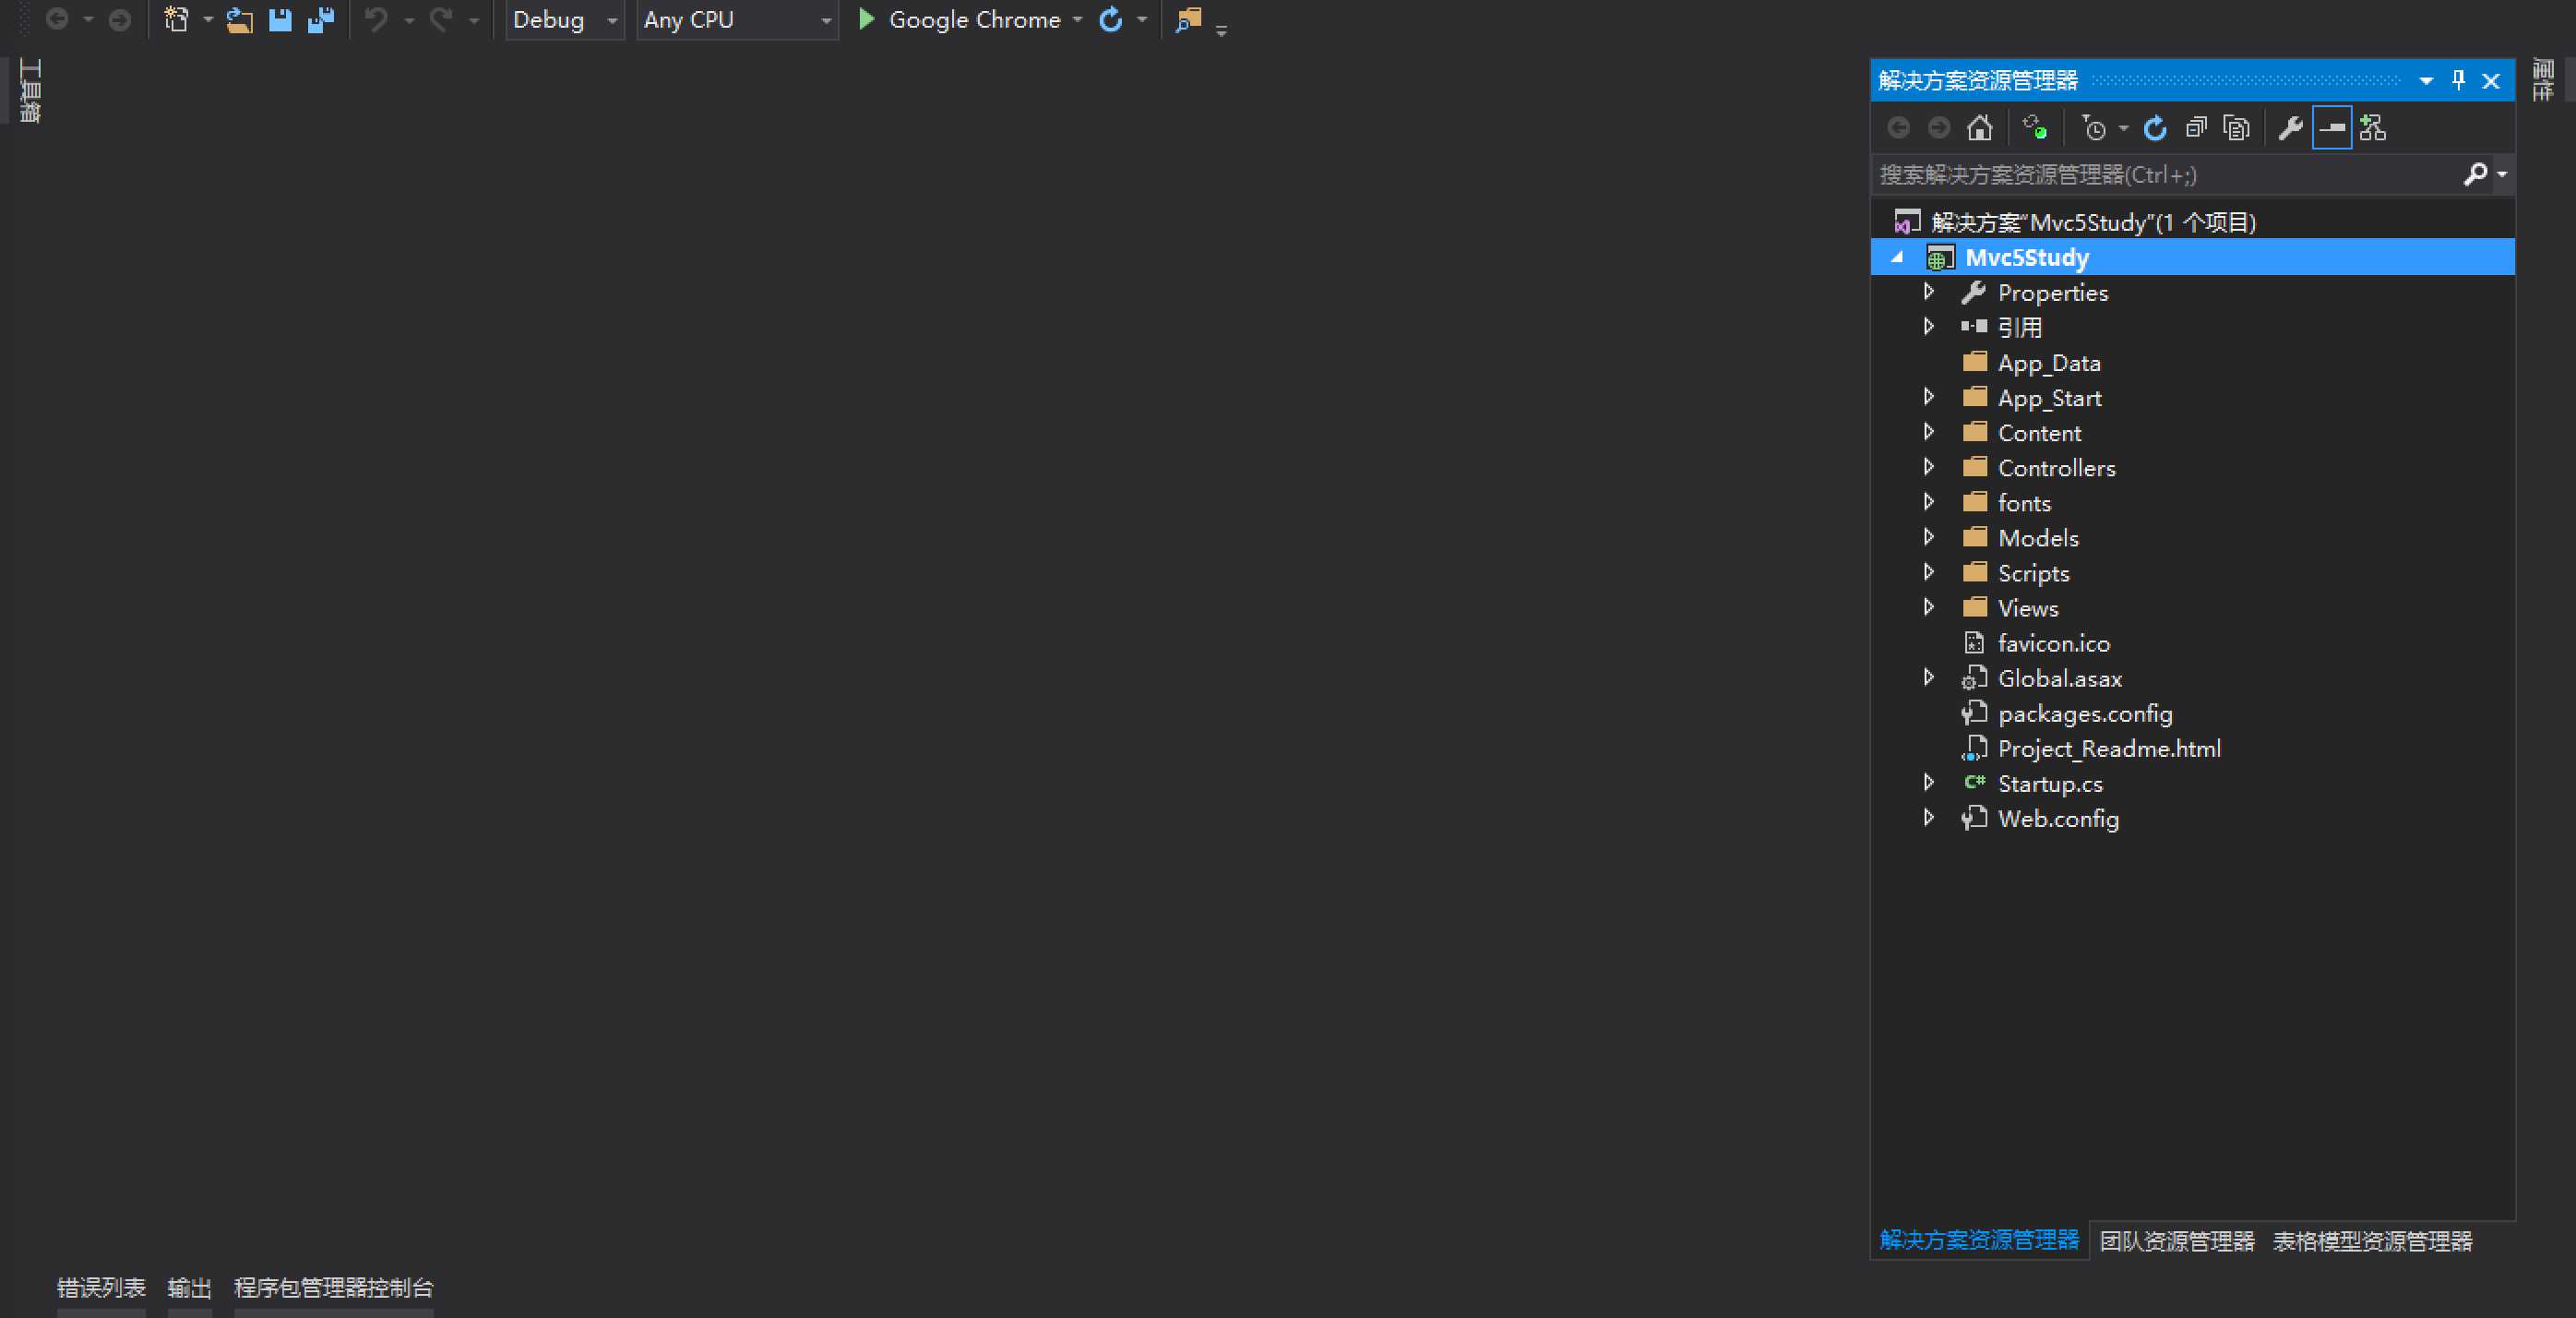This screenshot has height=1318, width=2576.
Task: Select the 解决方案“Mvc5Study” solution row
Action: click(x=2193, y=222)
